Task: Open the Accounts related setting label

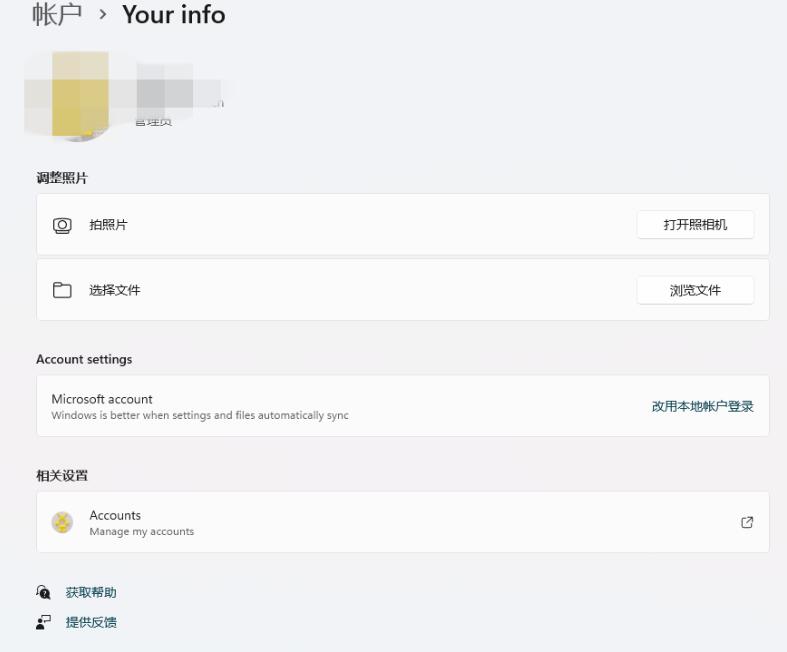Action: pos(115,515)
